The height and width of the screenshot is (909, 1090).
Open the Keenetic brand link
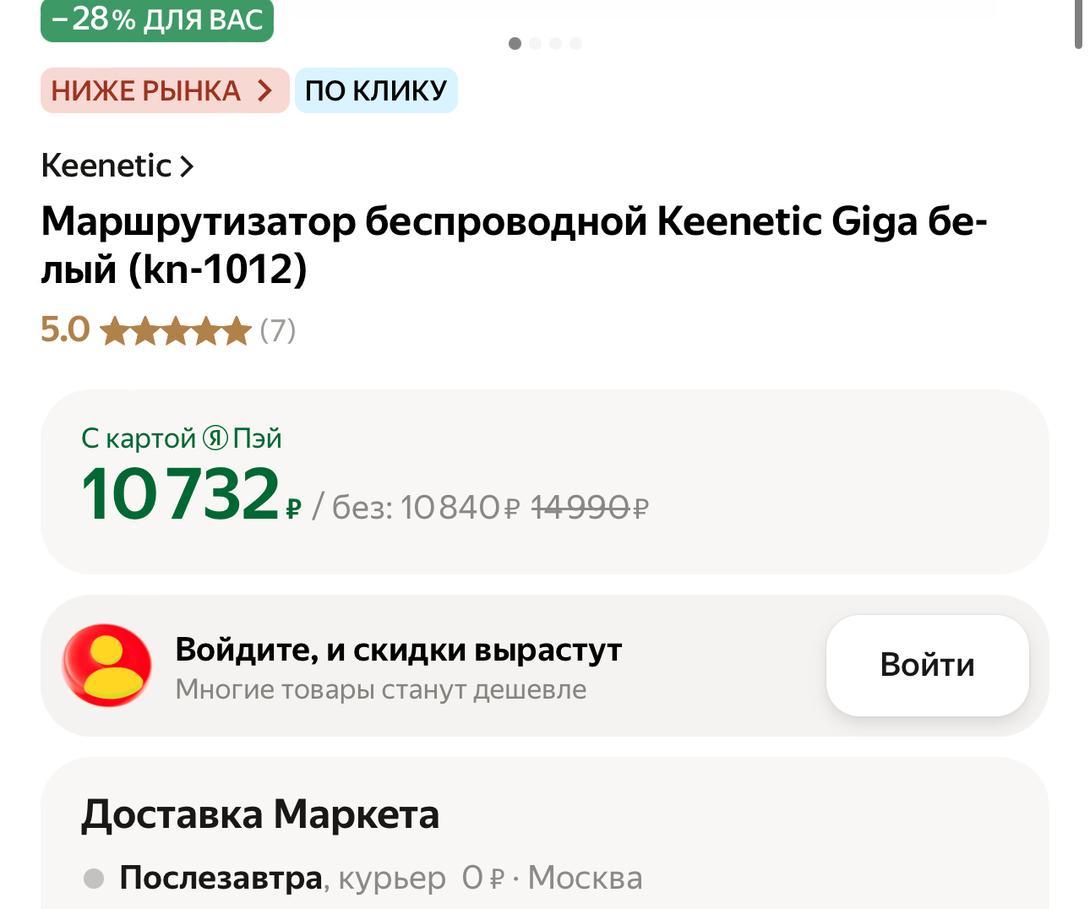coord(106,166)
